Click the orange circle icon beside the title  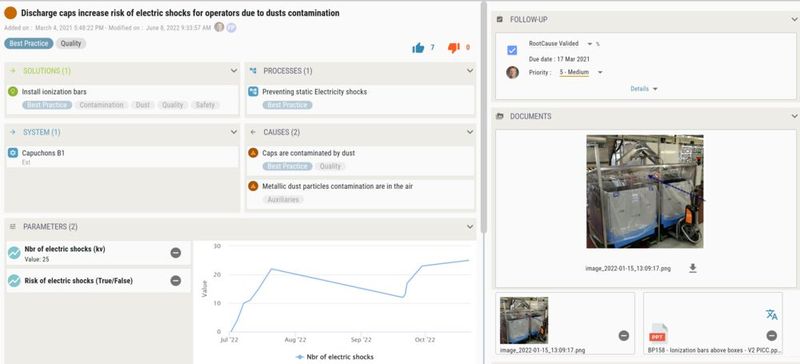[x=10, y=13]
